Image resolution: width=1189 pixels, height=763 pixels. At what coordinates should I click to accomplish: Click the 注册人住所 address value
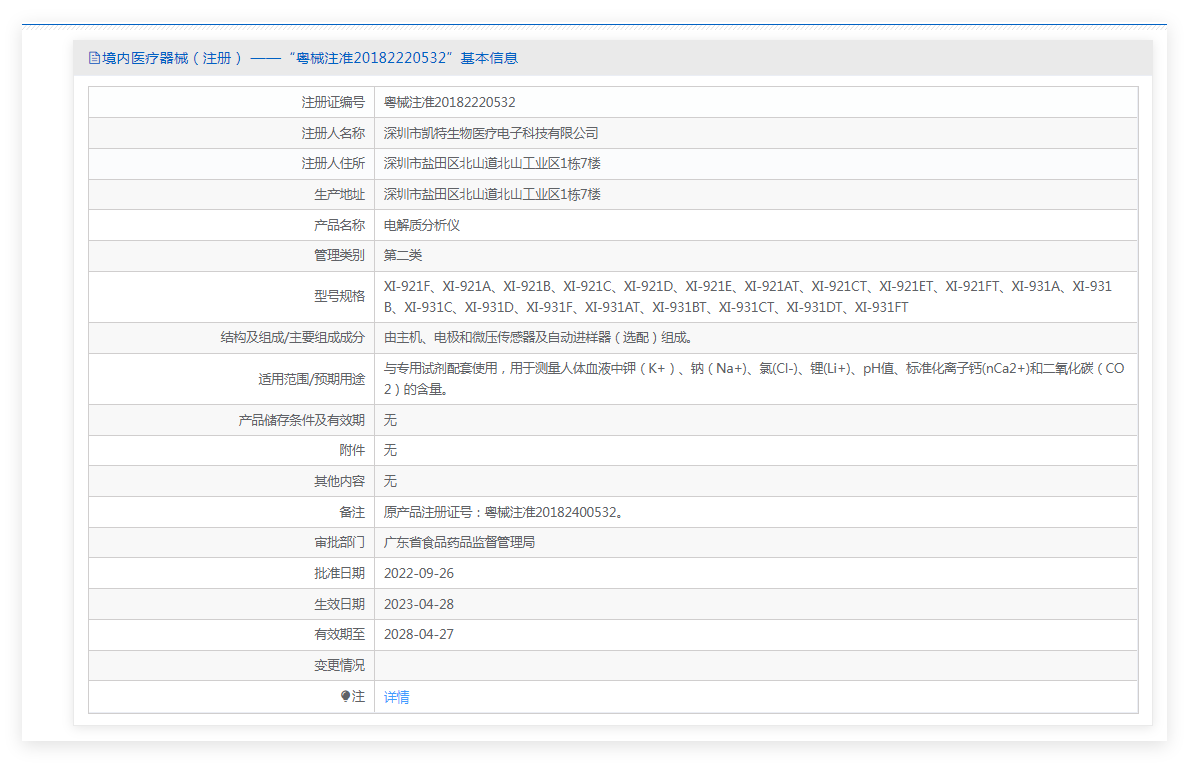click(492, 164)
